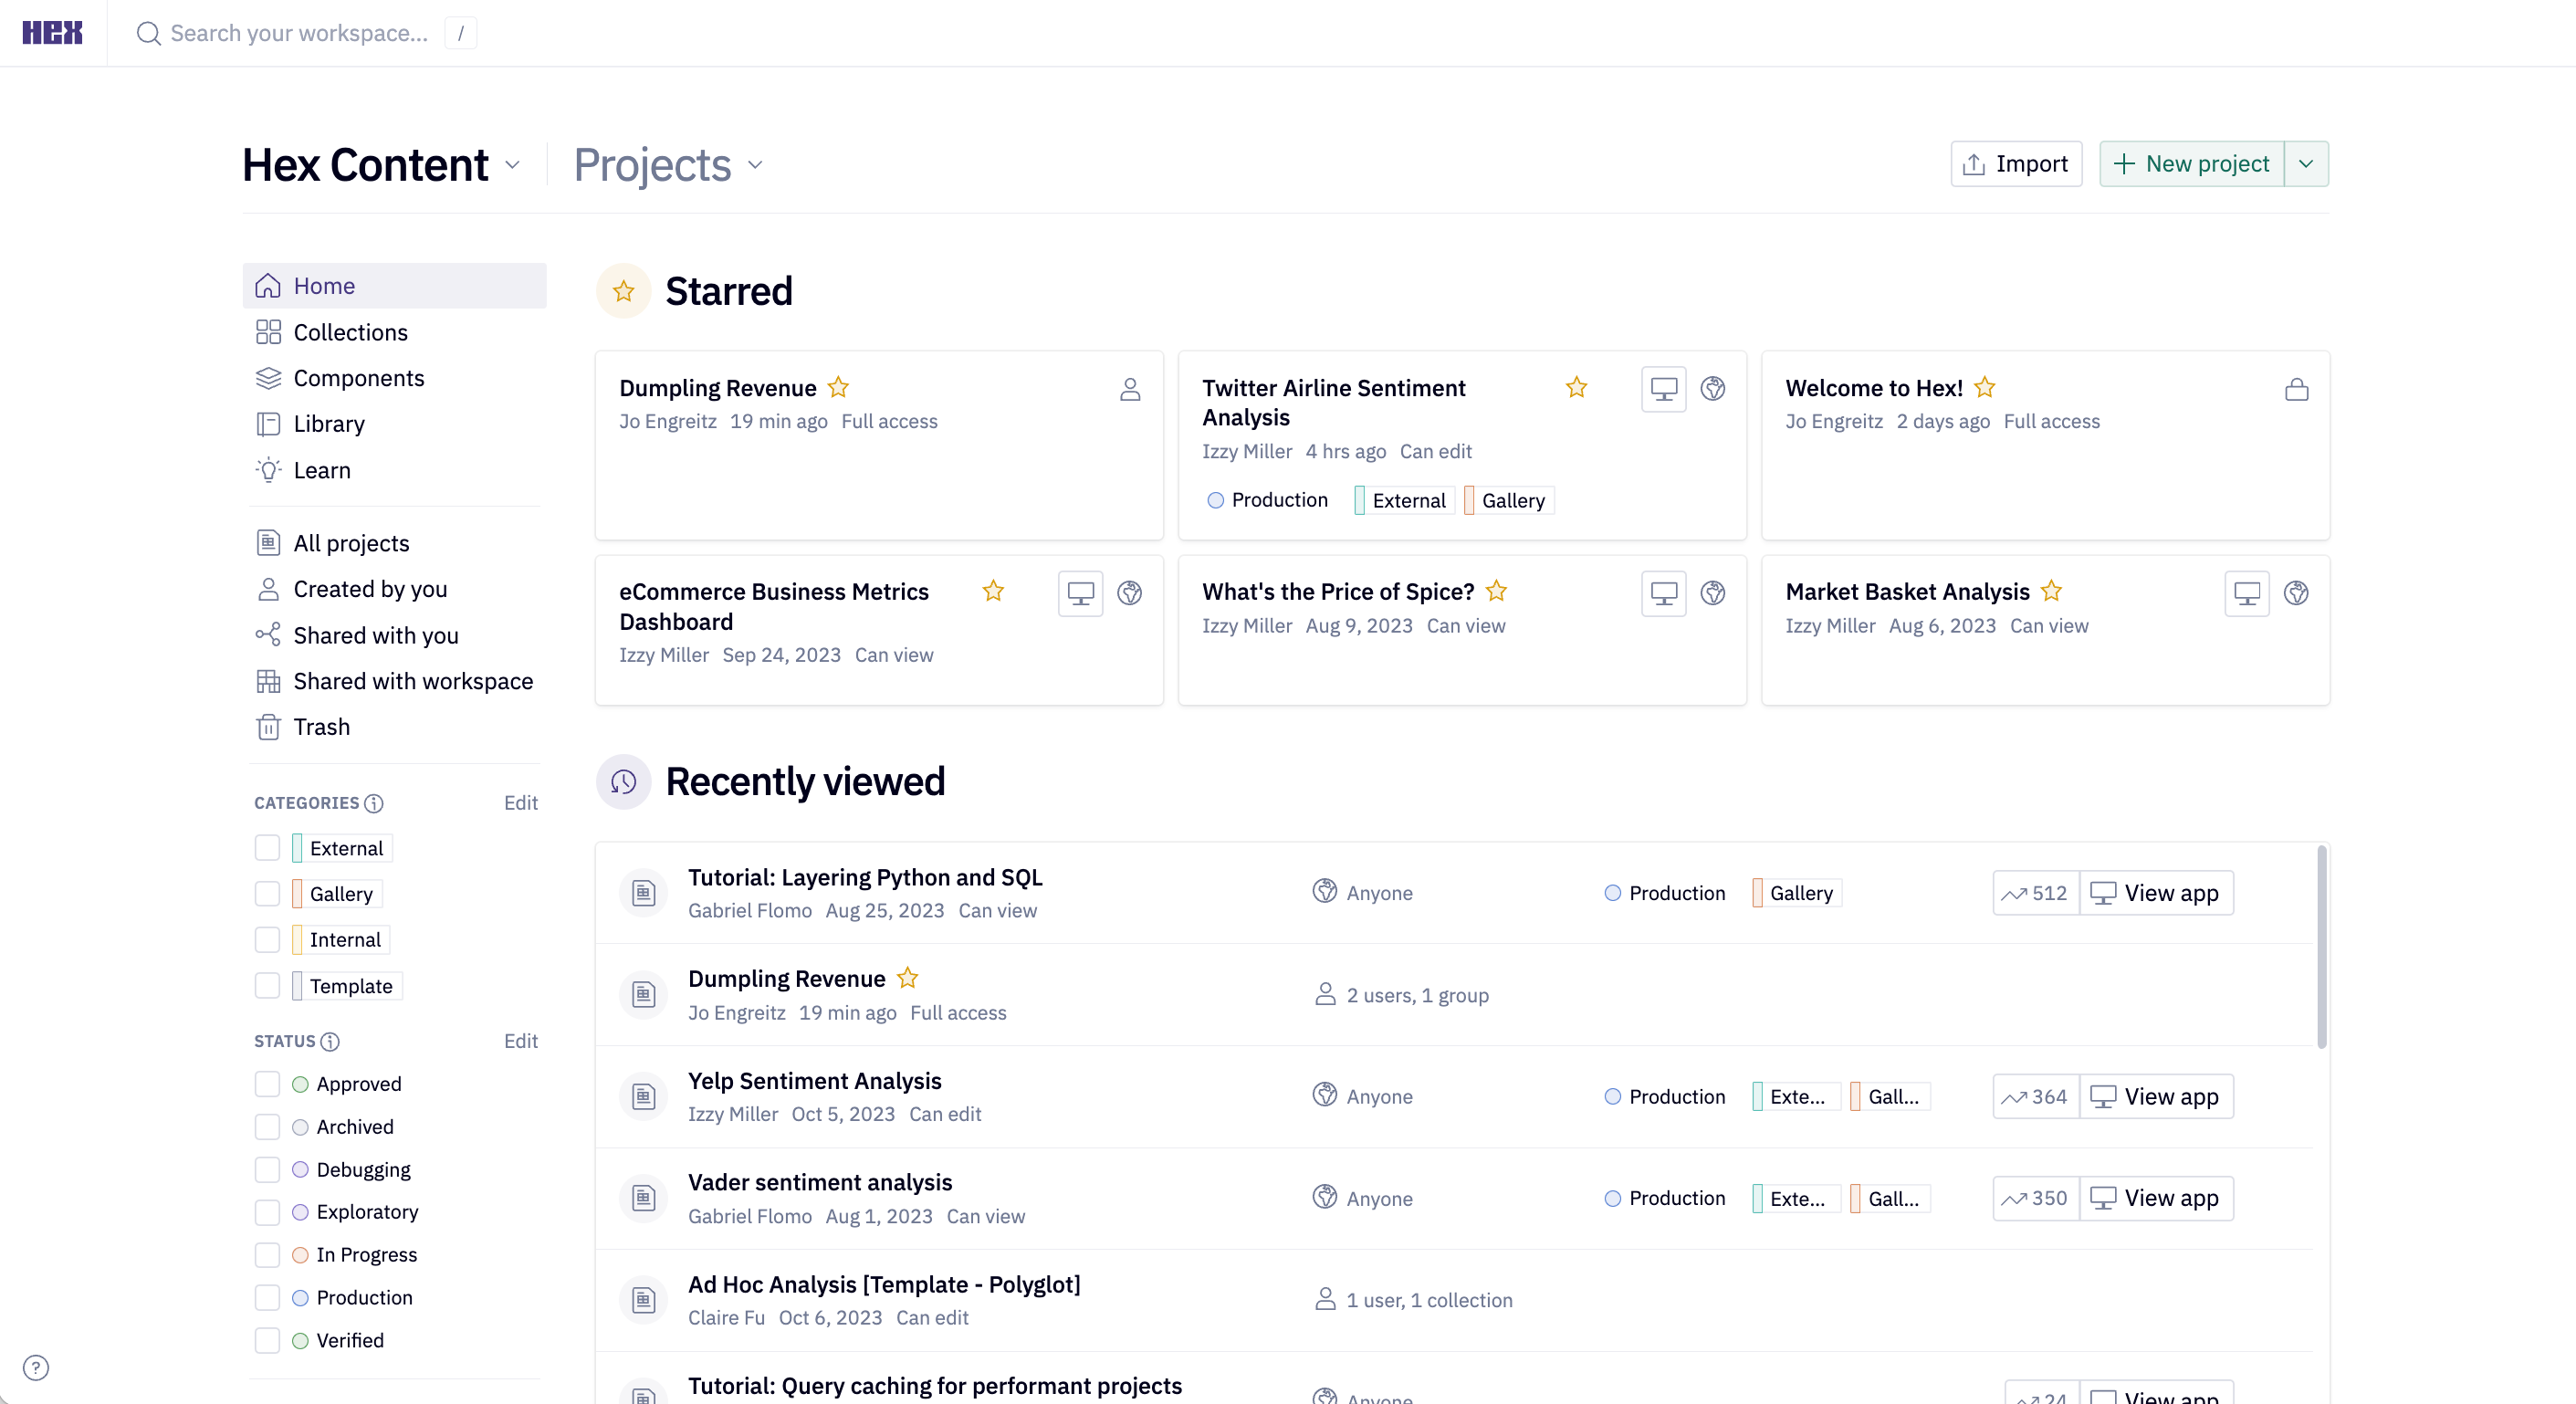Click the Hex logo

coord(52,32)
